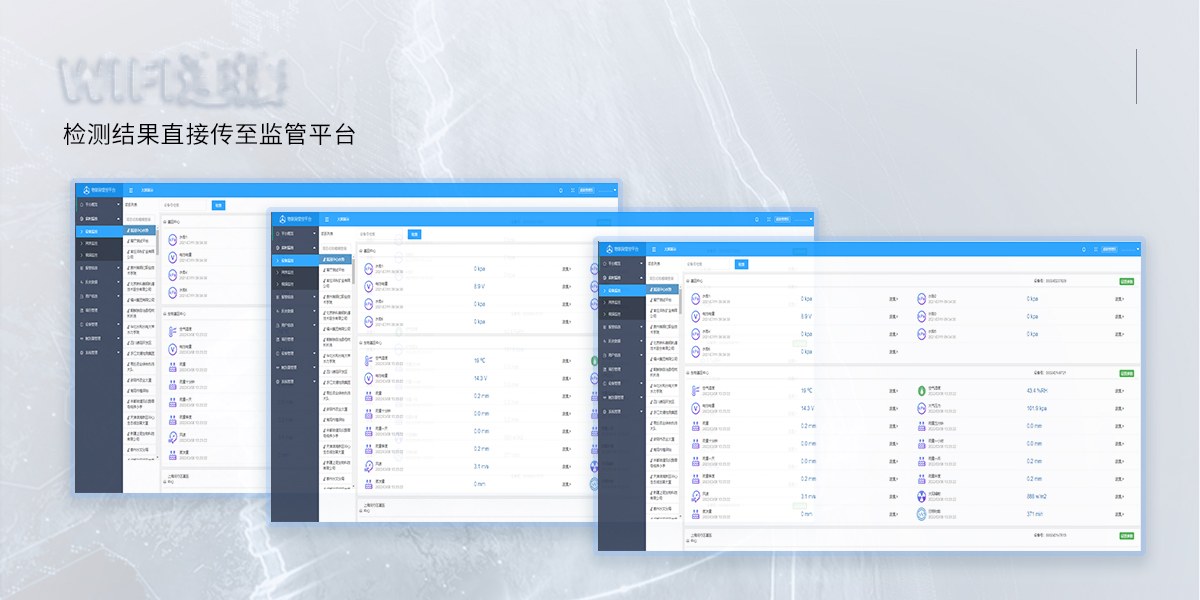Click the green humidity drop icon in the front window
The width and height of the screenshot is (1200, 600).
(921, 391)
